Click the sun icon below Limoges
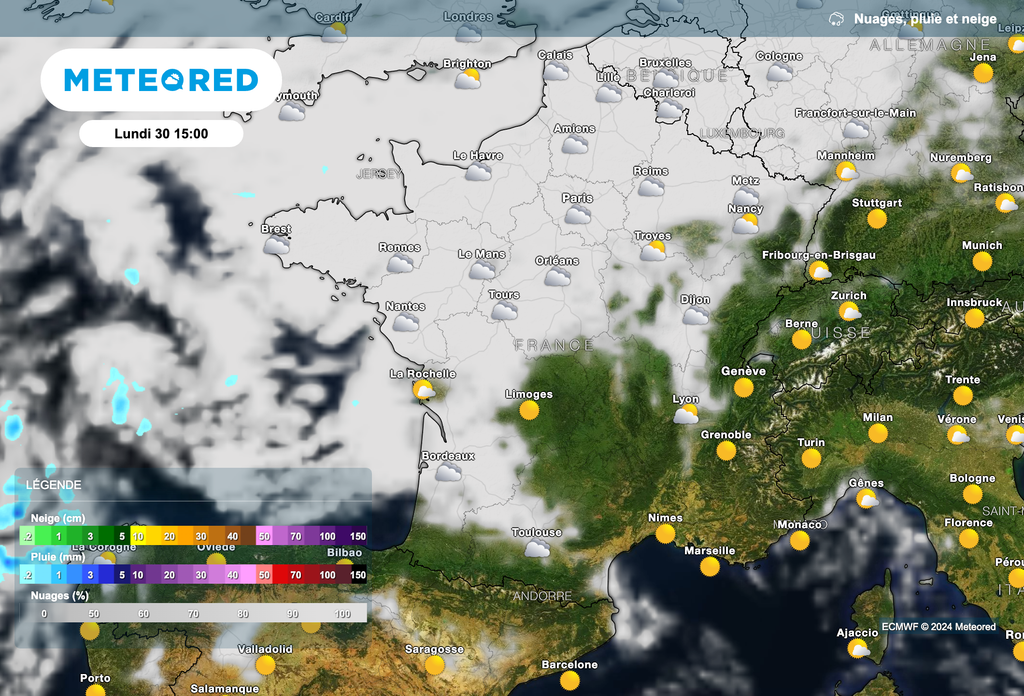The width and height of the screenshot is (1024, 696). 529,410
